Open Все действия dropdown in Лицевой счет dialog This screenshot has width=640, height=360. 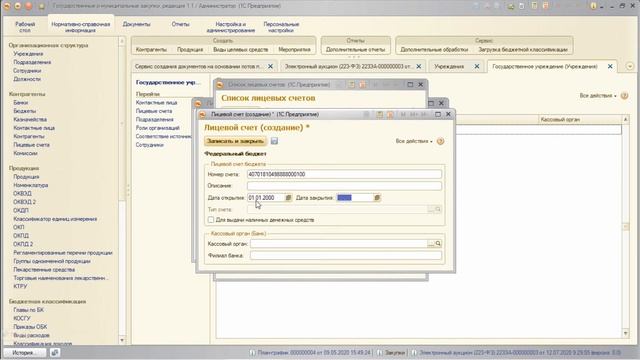(414, 141)
